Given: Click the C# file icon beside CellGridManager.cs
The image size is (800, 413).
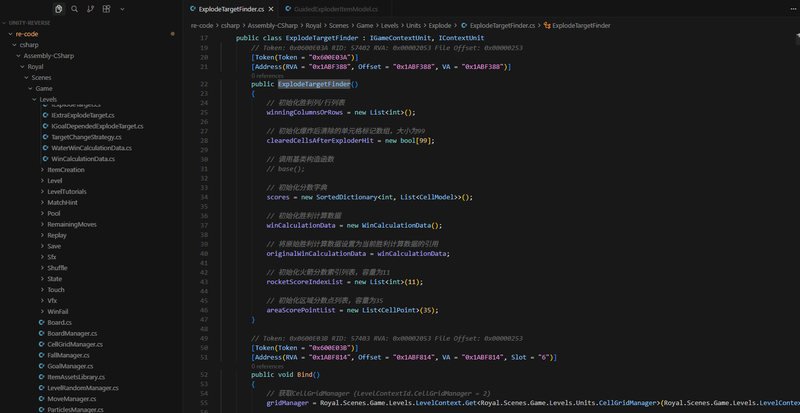Looking at the screenshot, I should [42, 344].
